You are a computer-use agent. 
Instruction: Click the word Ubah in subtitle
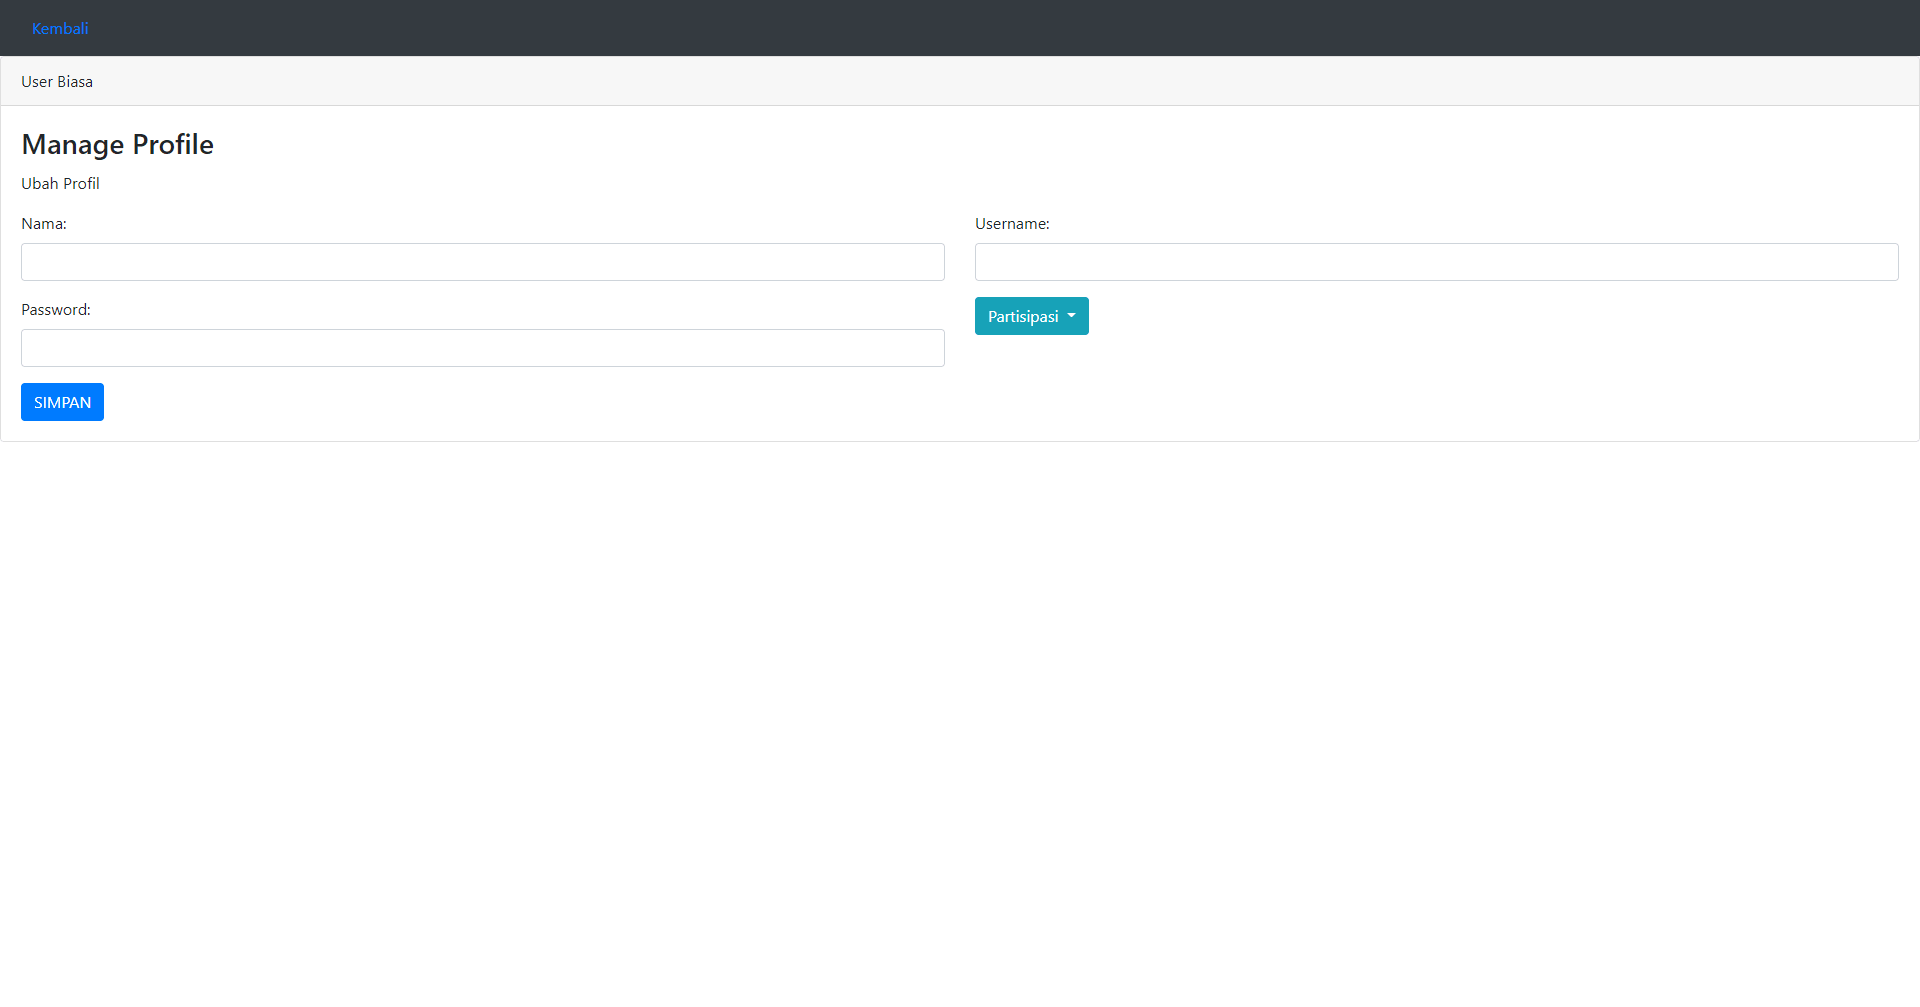[40, 184]
